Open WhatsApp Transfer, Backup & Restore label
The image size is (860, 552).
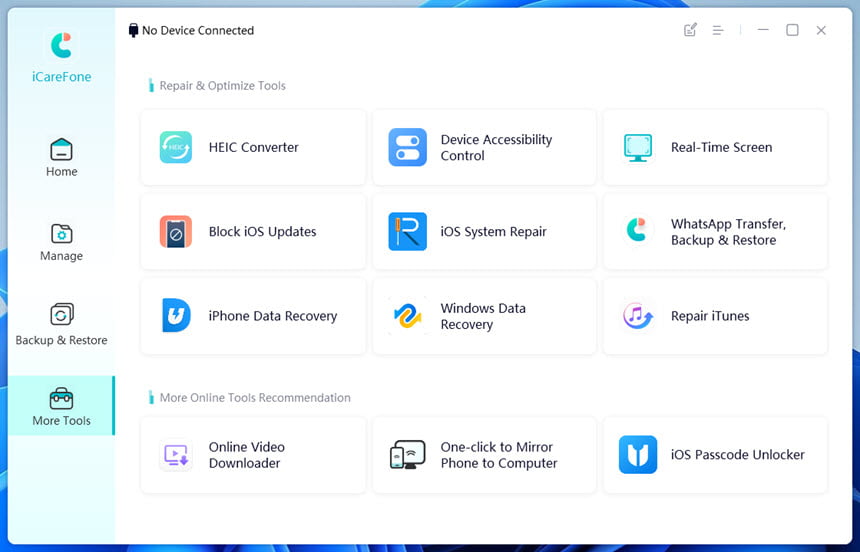[x=728, y=232]
